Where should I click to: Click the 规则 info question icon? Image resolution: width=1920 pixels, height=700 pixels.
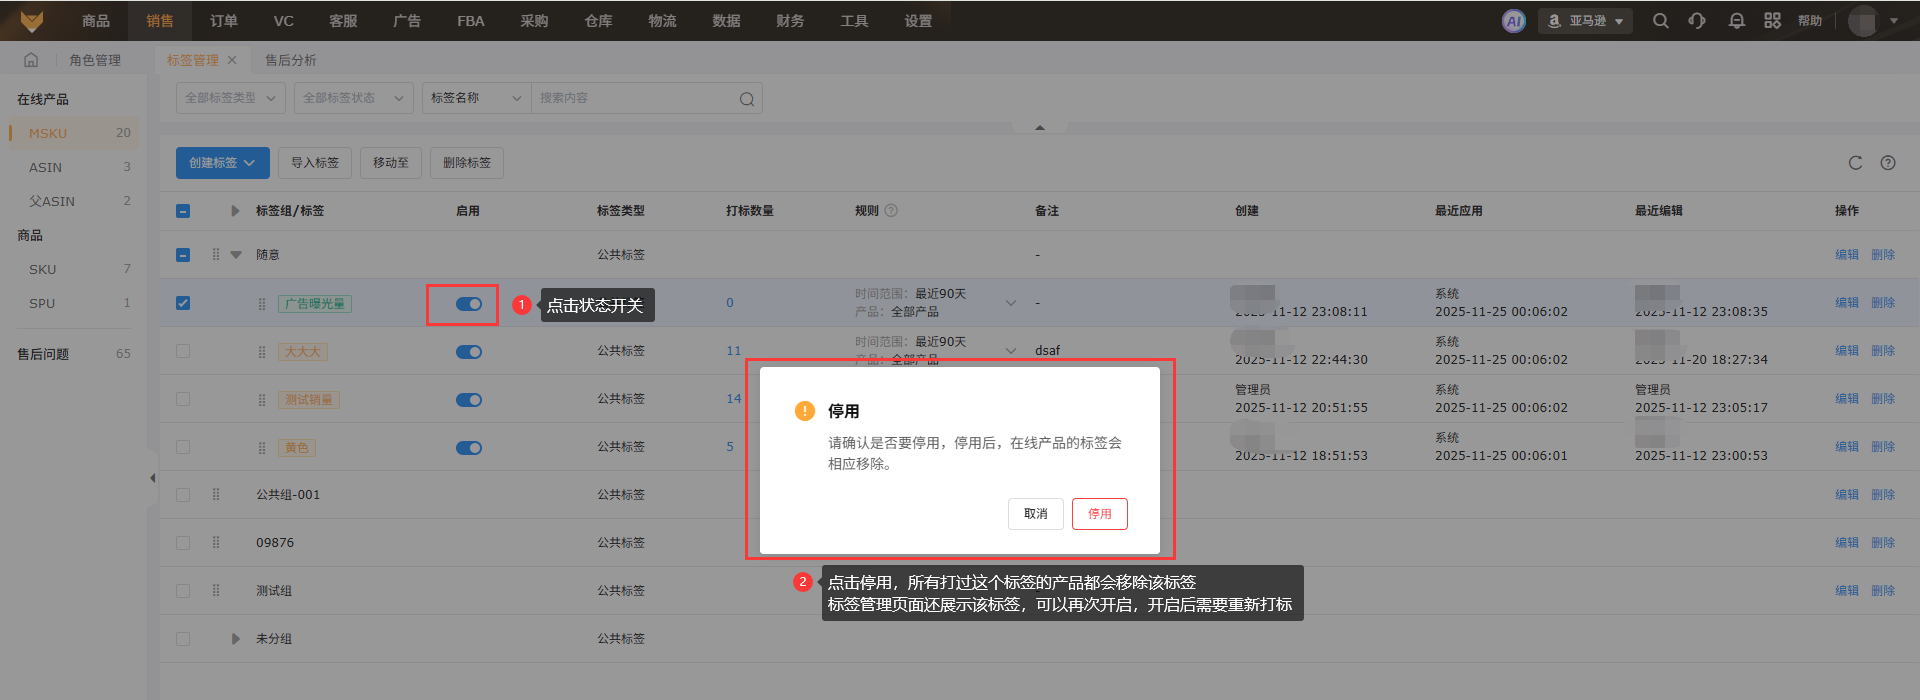click(891, 211)
